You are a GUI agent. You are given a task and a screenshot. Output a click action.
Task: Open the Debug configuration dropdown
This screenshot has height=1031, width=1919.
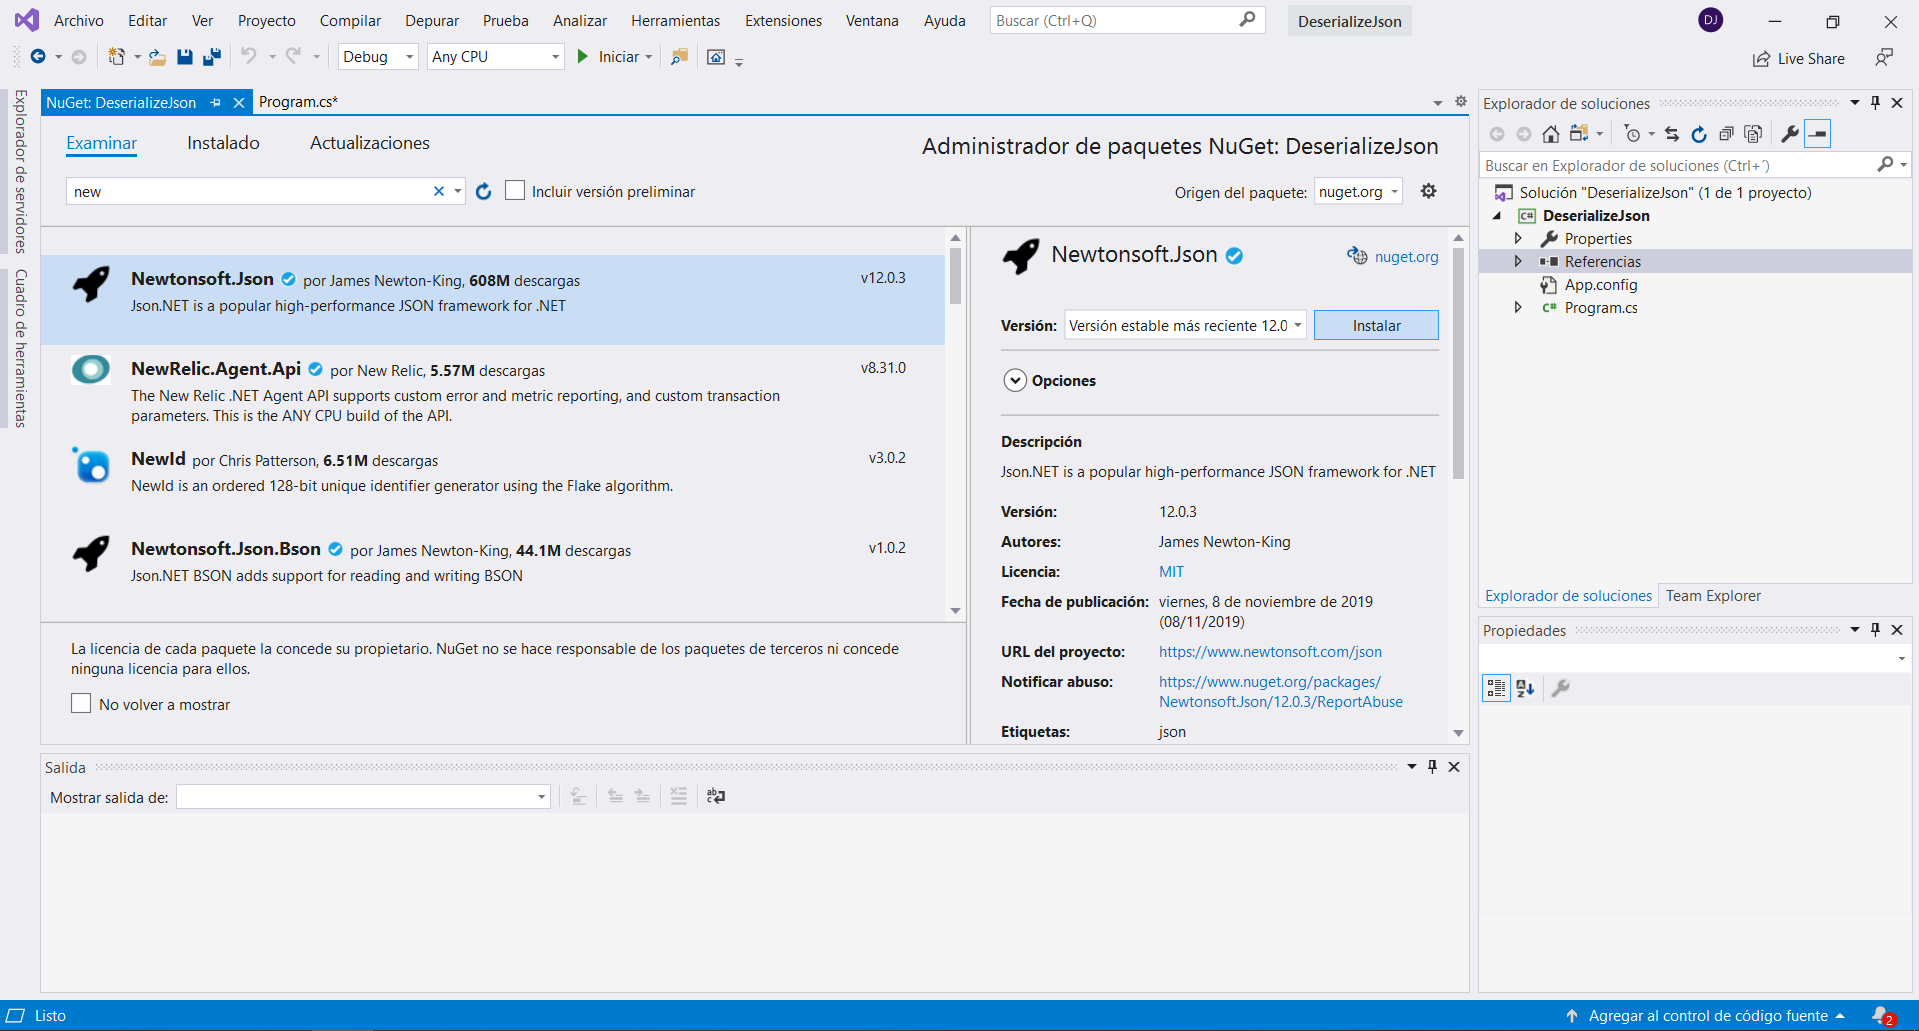378,57
